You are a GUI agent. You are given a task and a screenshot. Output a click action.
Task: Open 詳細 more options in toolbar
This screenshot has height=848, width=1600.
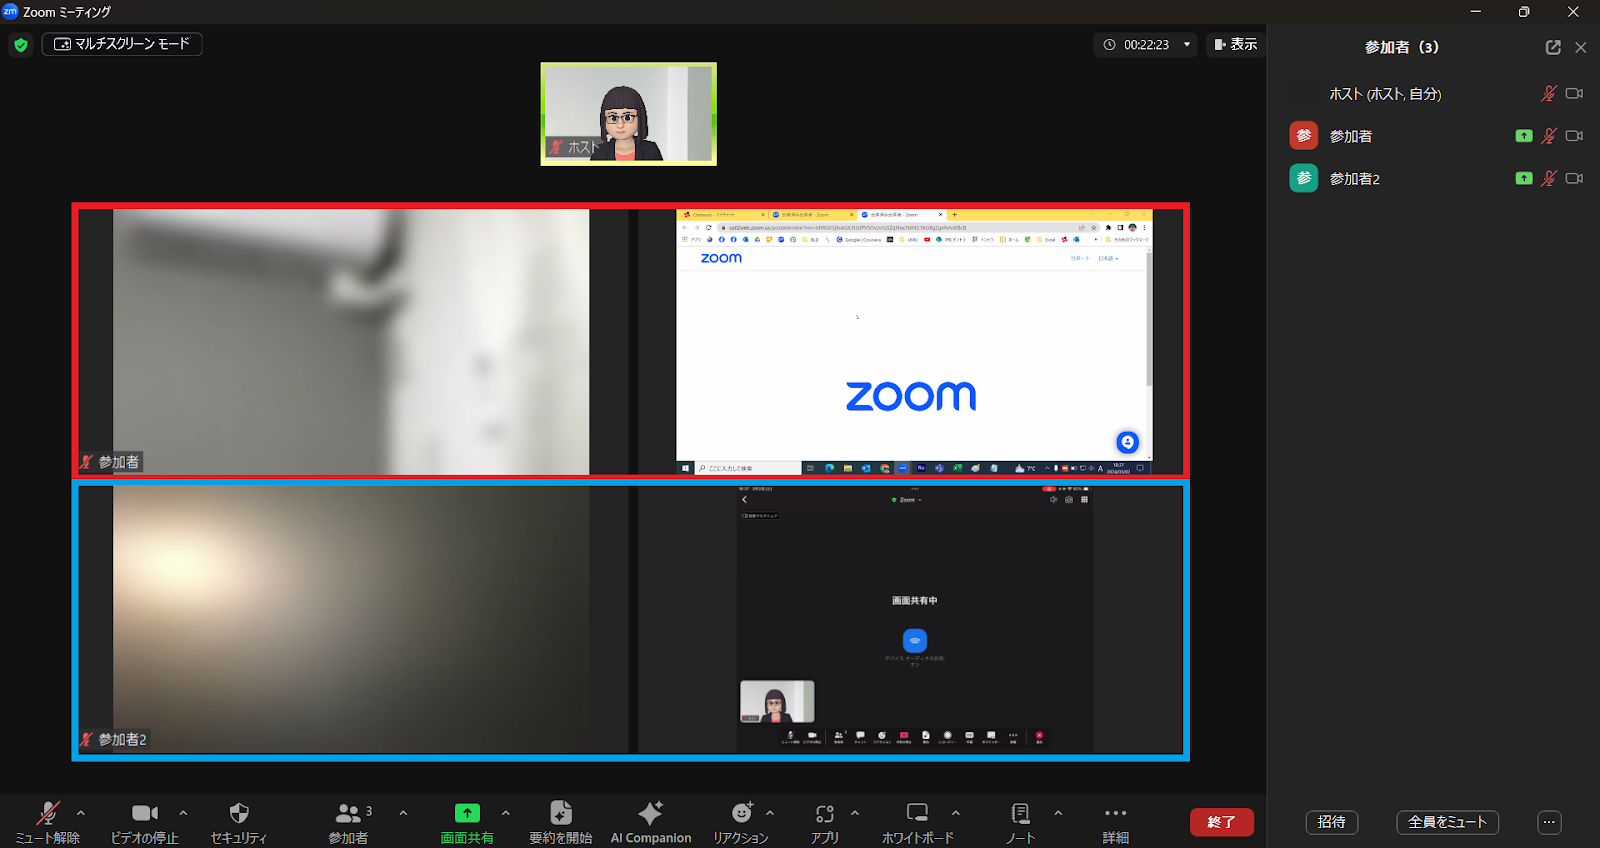coord(1116,822)
